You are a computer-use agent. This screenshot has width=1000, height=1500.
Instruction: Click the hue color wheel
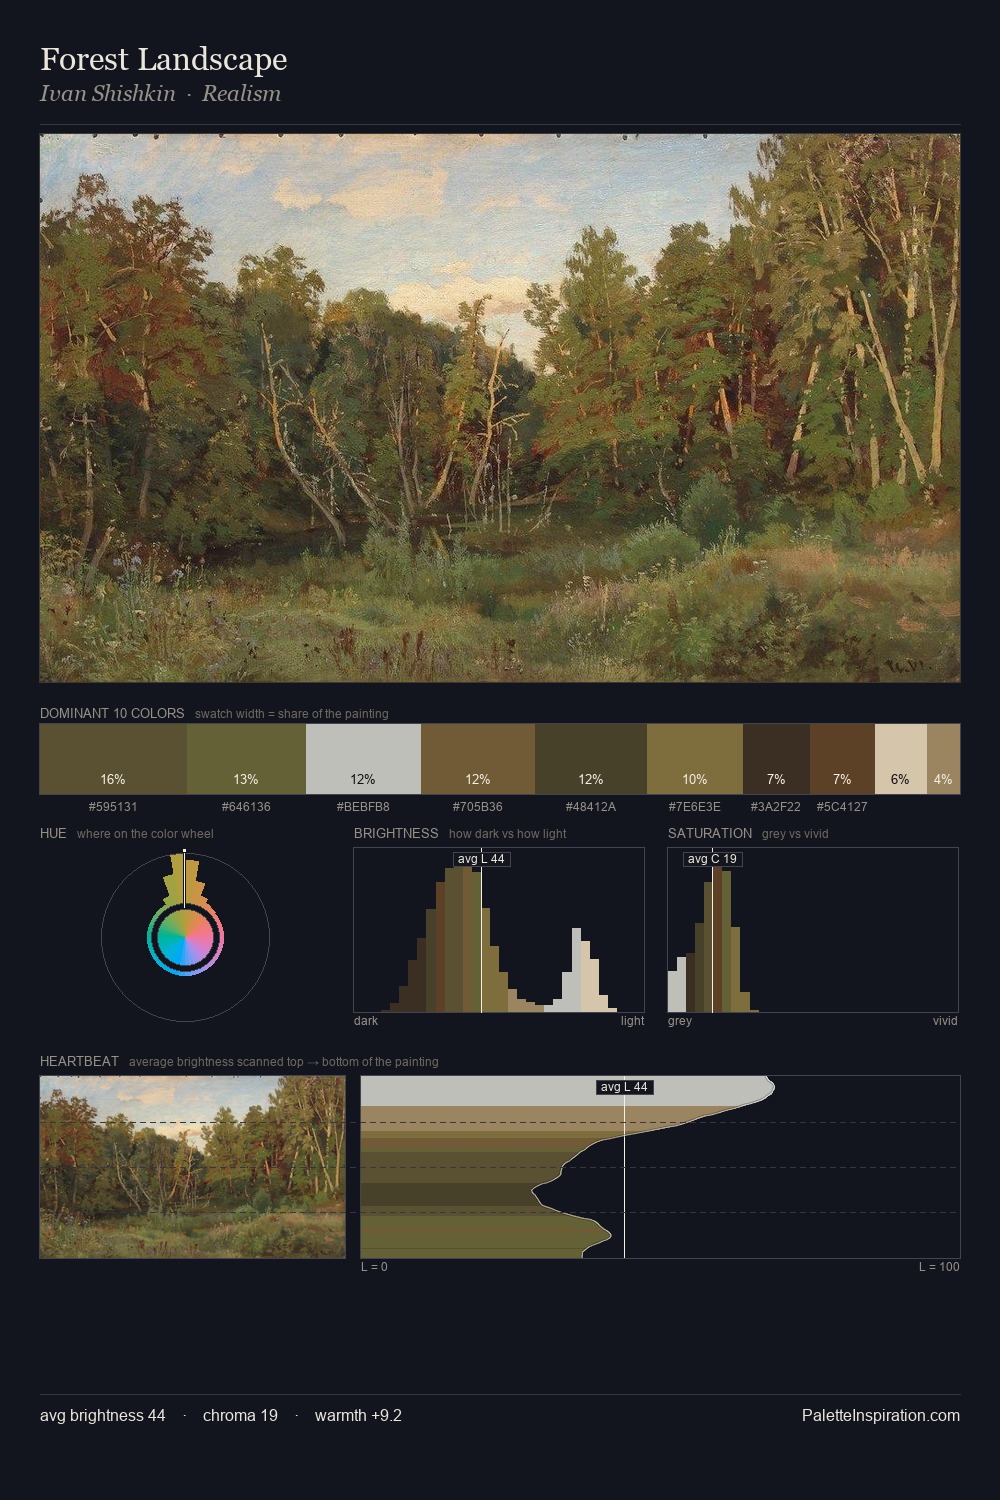click(x=185, y=937)
